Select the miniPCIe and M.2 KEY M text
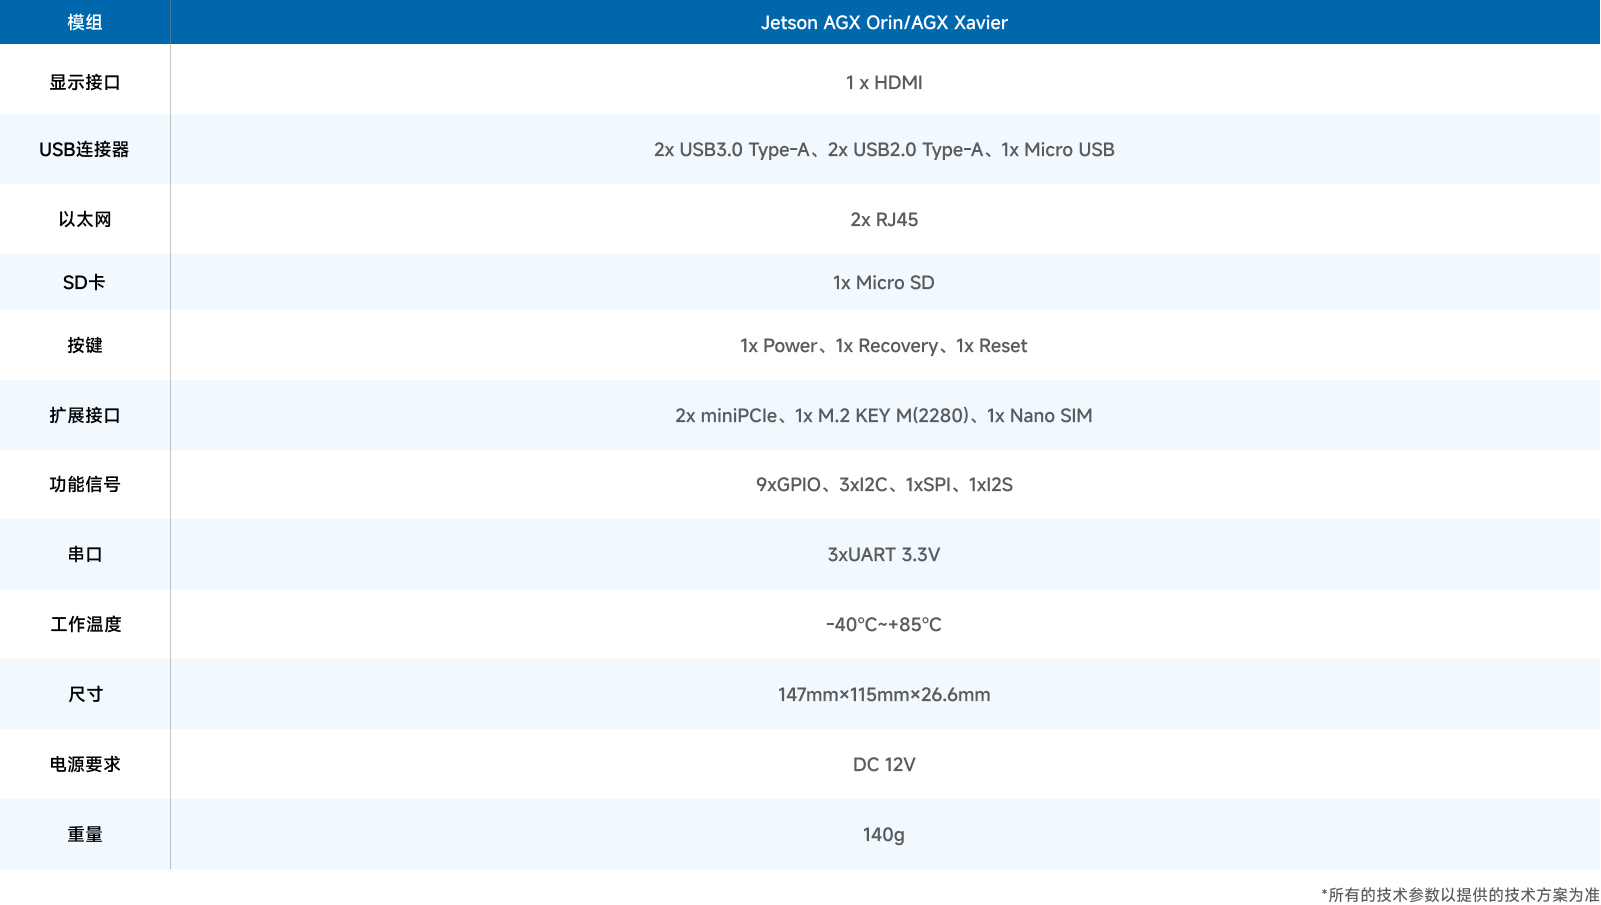The height and width of the screenshot is (905, 1601). point(884,415)
